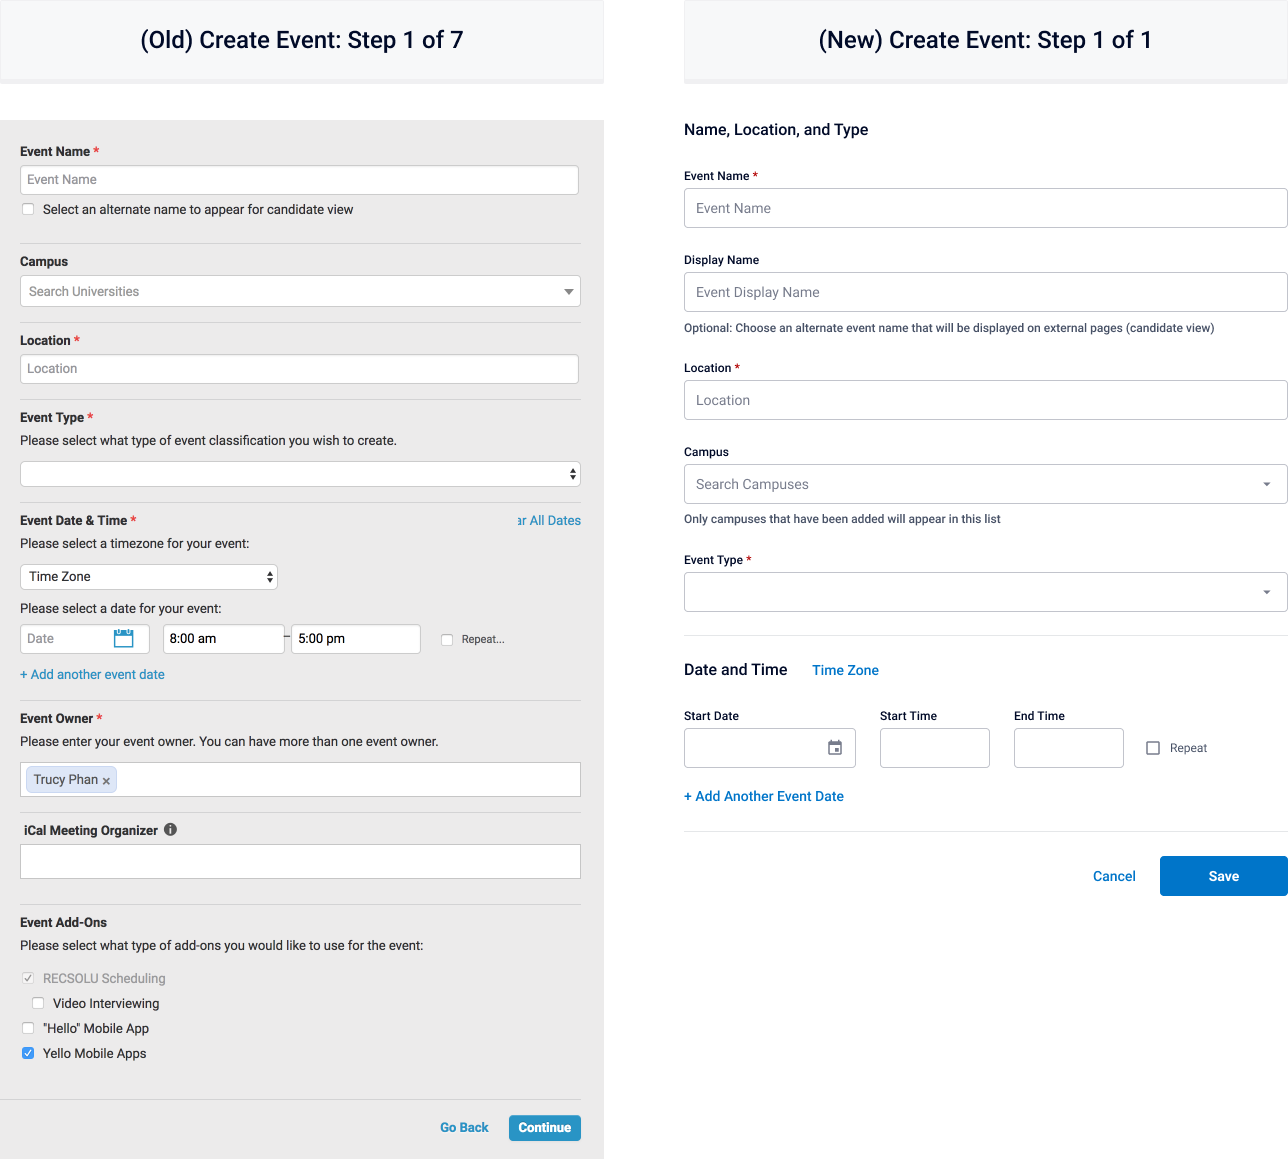Click the Event Owner tag input field
This screenshot has width=1288, height=1159.
(300, 780)
